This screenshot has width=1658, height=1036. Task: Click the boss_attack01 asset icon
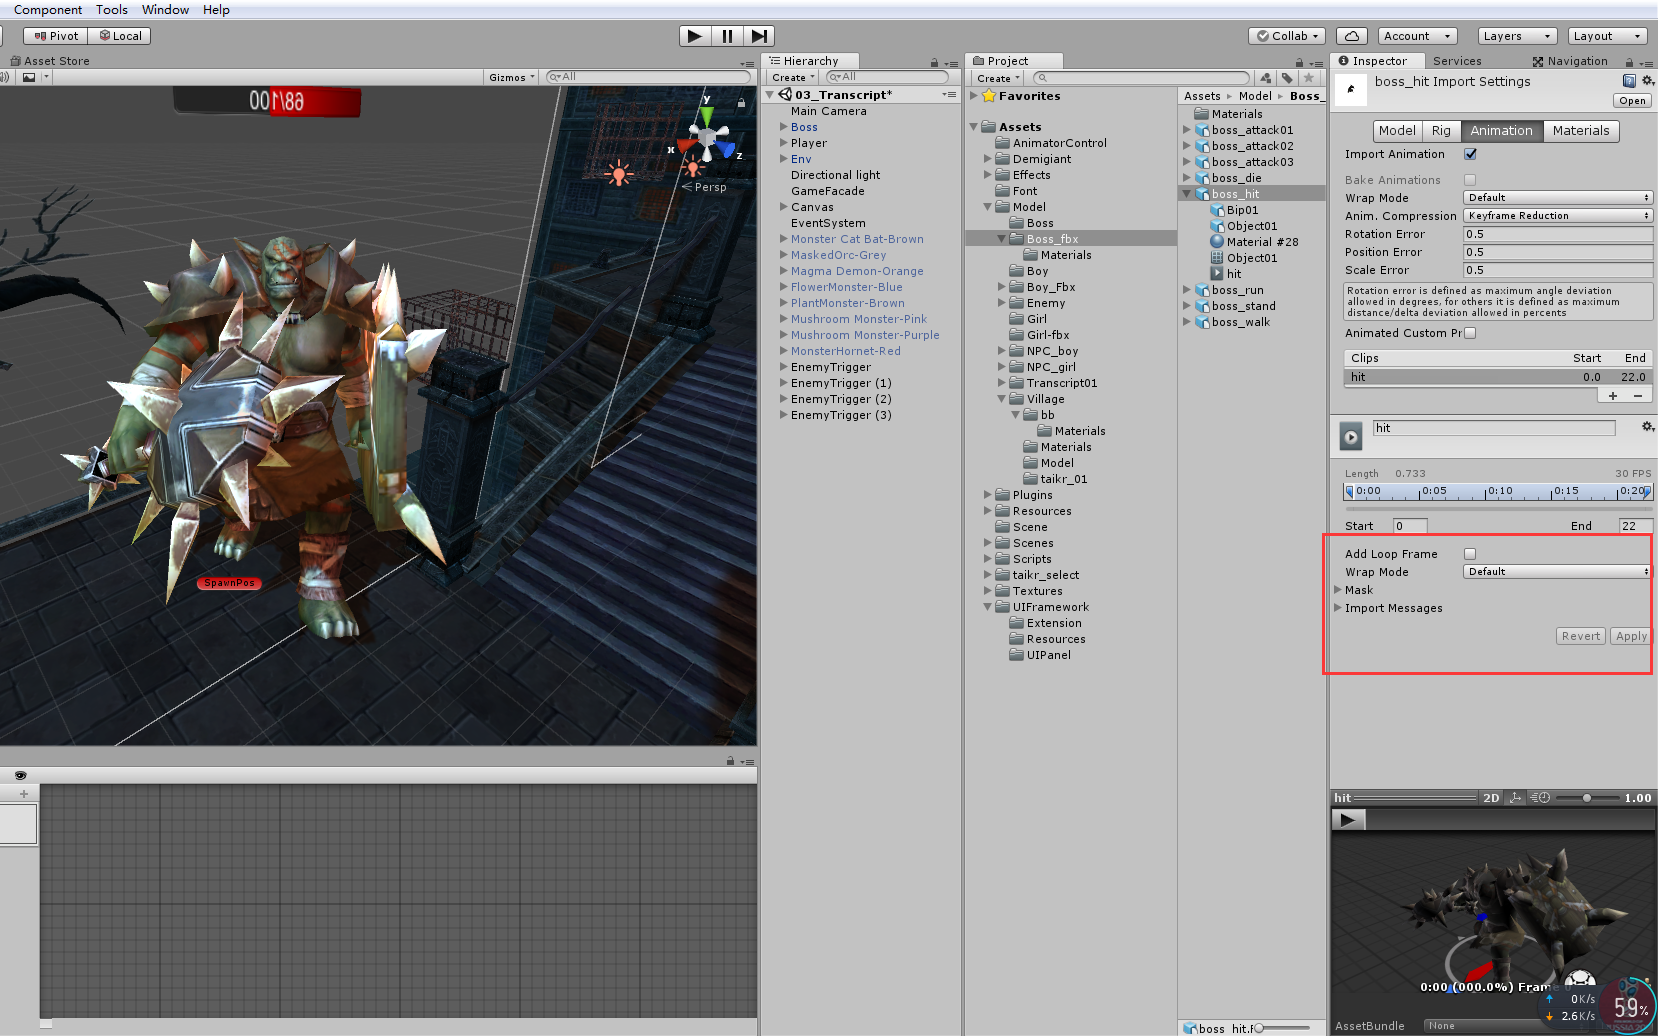click(x=1203, y=130)
